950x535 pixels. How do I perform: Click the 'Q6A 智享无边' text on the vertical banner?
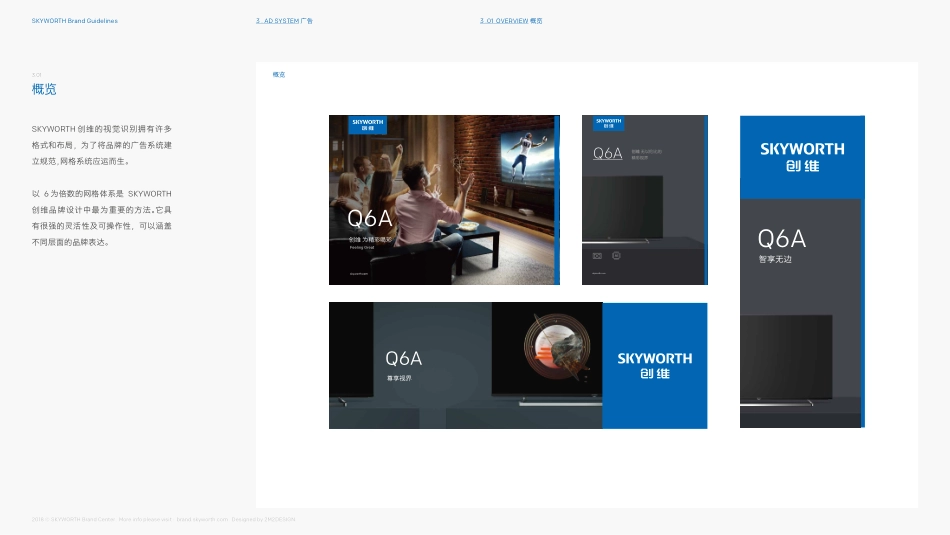coord(781,245)
